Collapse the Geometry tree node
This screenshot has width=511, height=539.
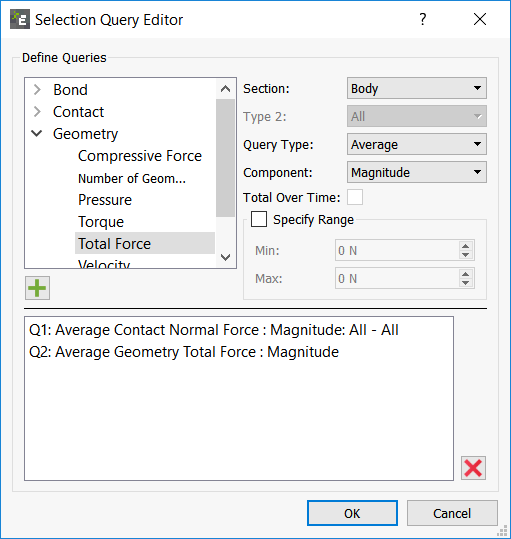(37, 133)
